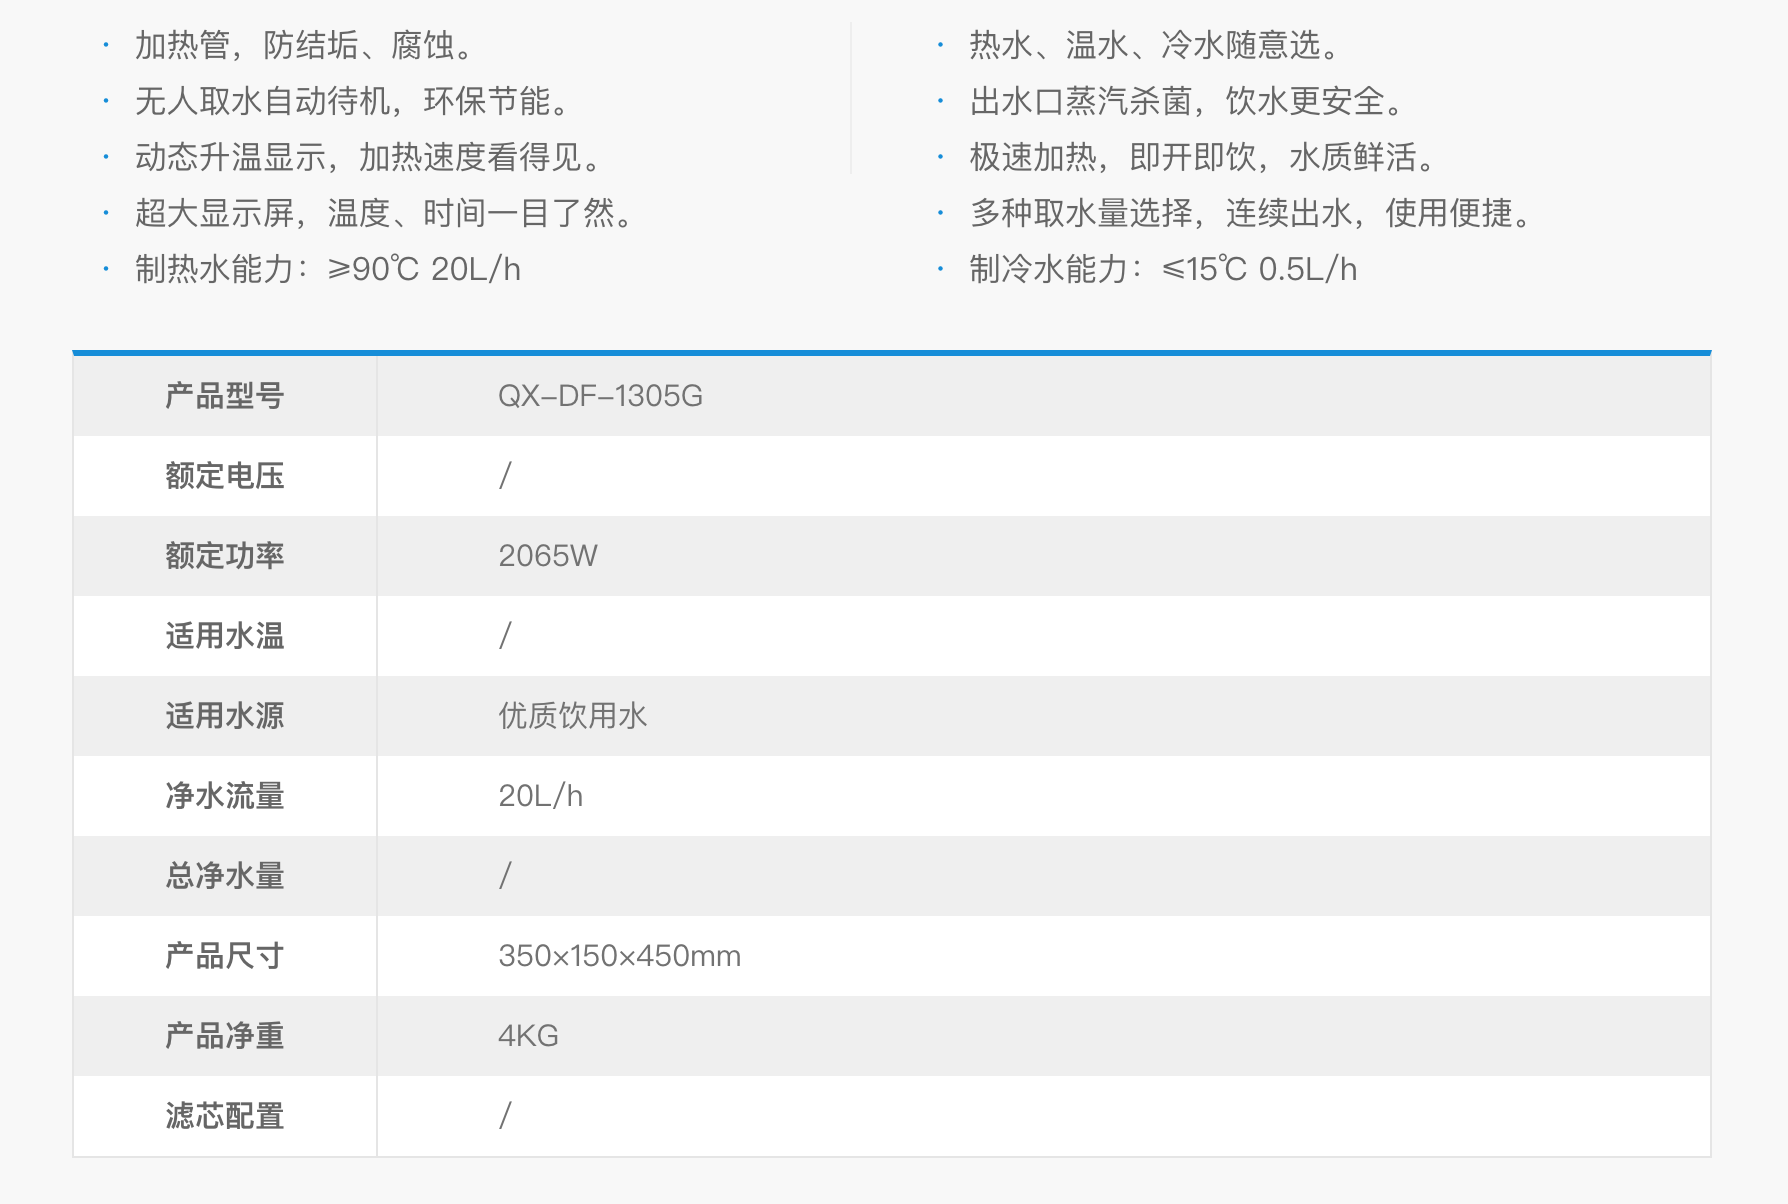
Task: Click the 额定功率 row label
Action: (x=224, y=556)
